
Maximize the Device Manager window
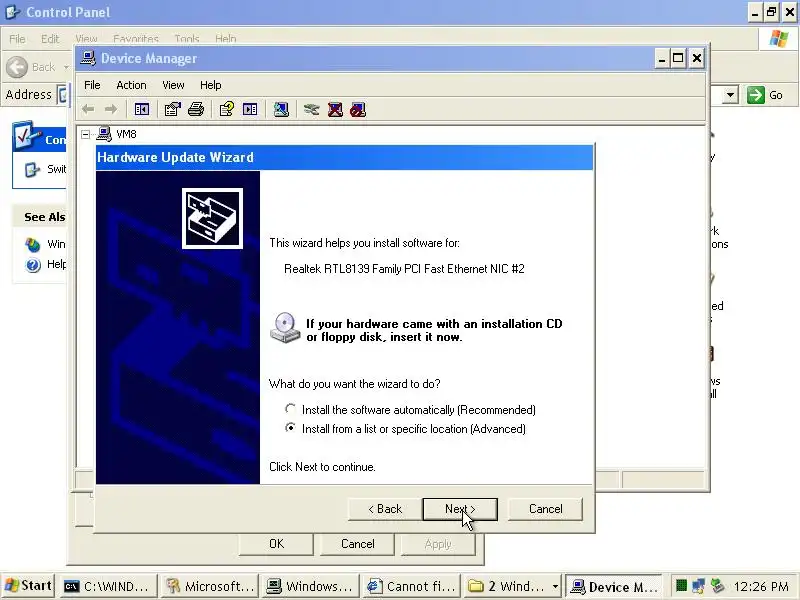click(678, 58)
